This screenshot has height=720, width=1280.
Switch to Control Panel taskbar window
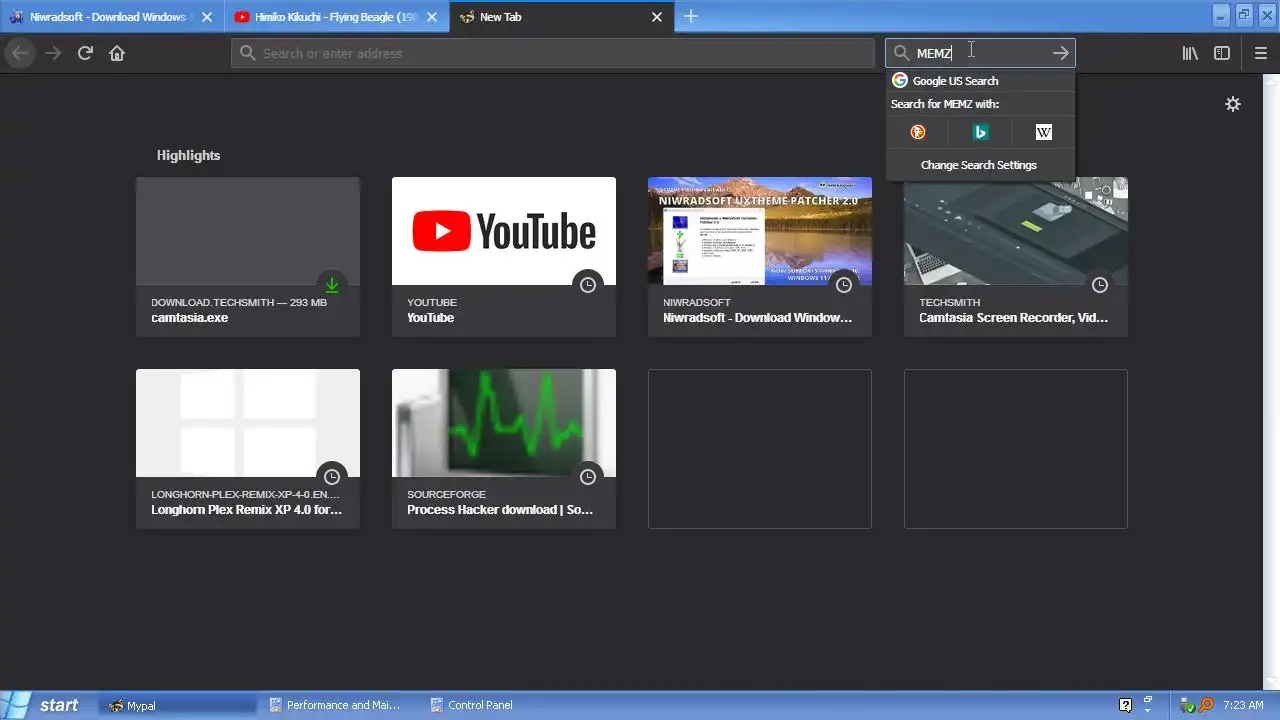pos(500,705)
